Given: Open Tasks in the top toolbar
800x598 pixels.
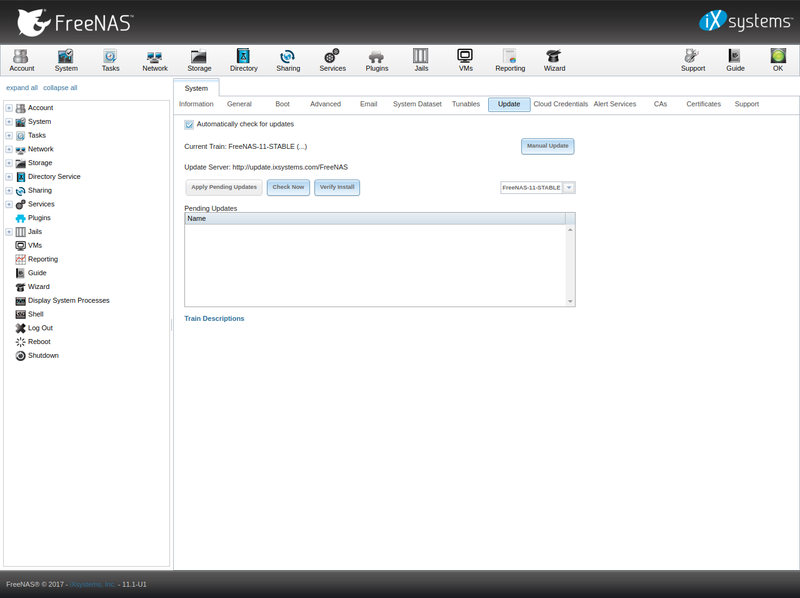Looking at the screenshot, I should (110, 60).
